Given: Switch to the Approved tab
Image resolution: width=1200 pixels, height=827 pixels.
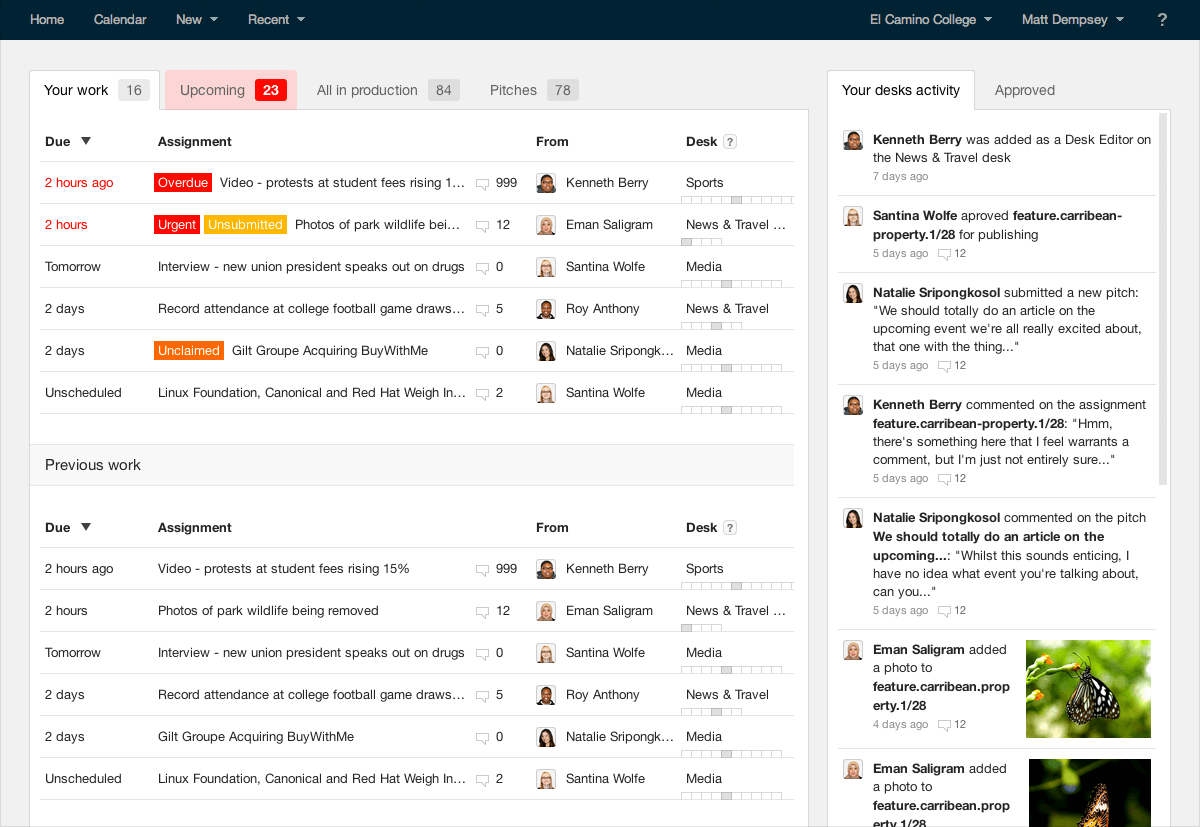Looking at the screenshot, I should coord(1024,90).
